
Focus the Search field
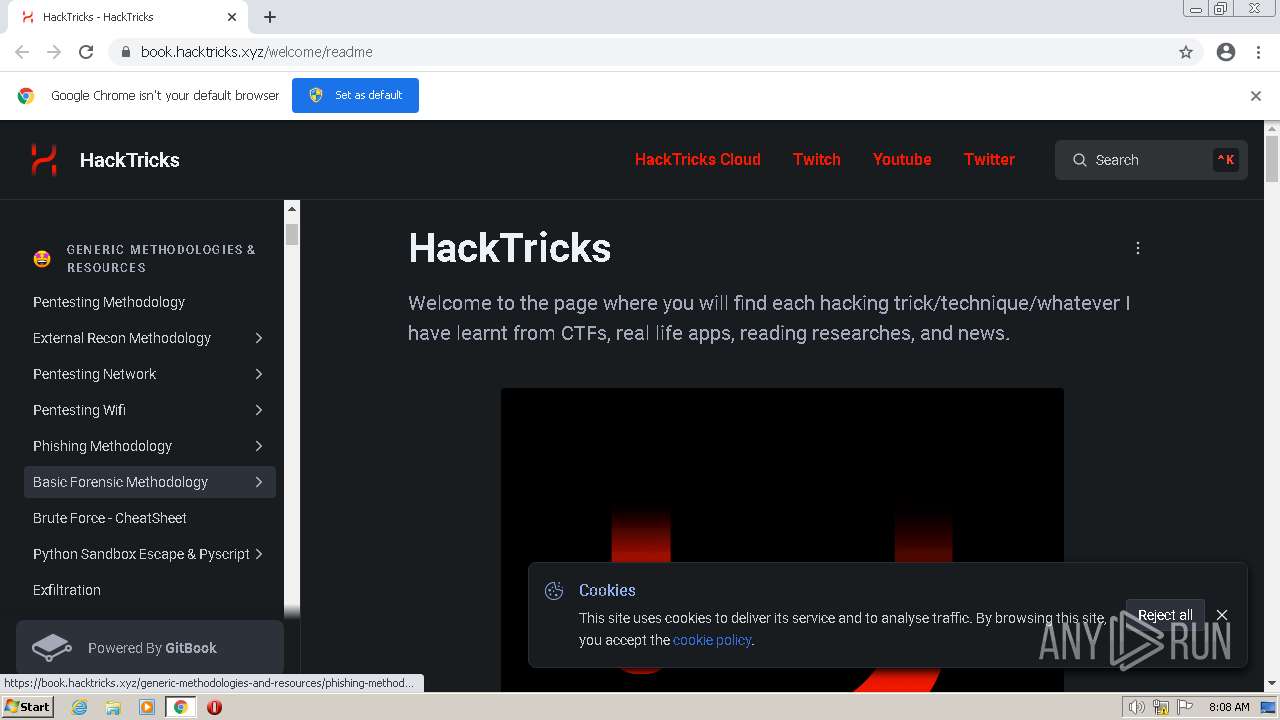pos(1151,160)
